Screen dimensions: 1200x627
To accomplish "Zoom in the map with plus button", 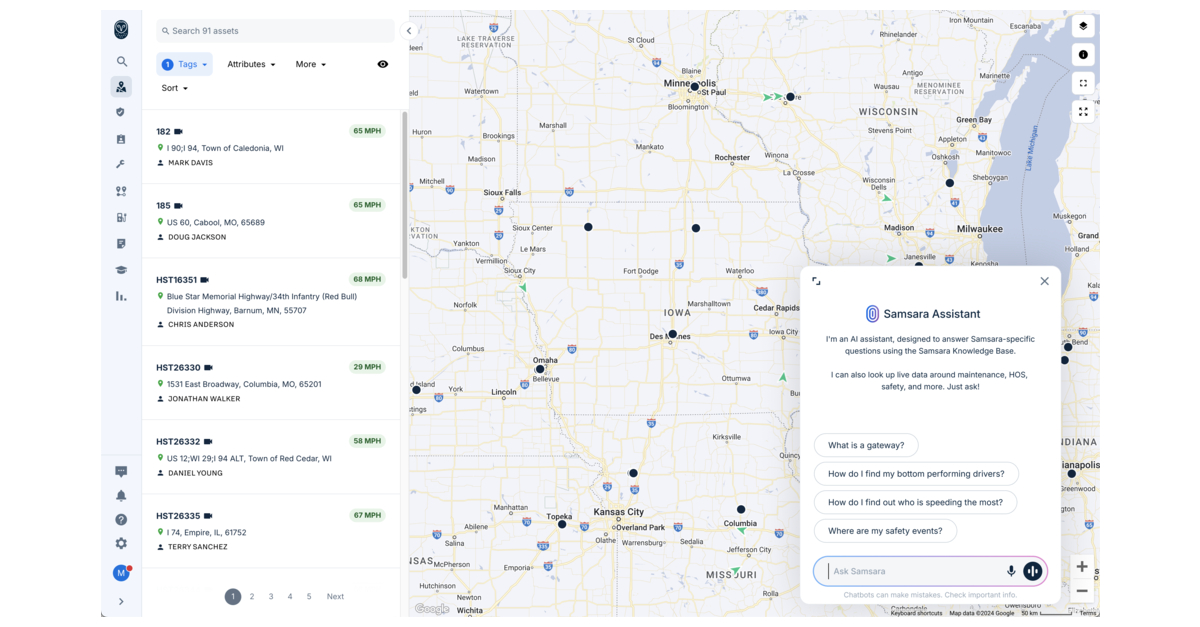I will (1082, 567).
